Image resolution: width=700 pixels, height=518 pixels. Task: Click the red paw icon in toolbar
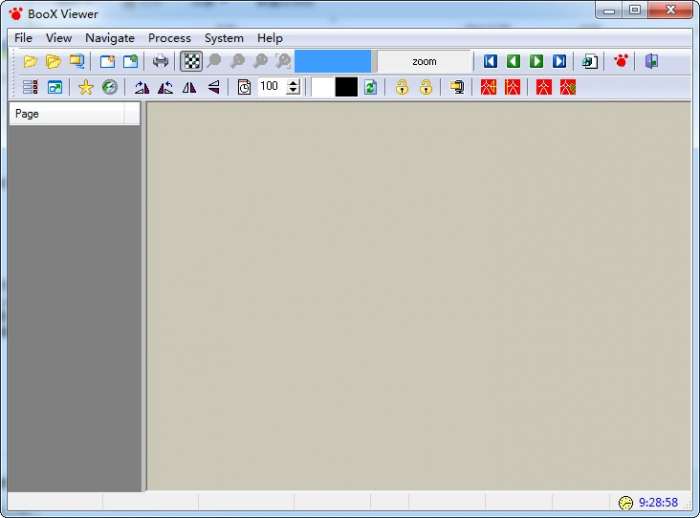(621, 61)
